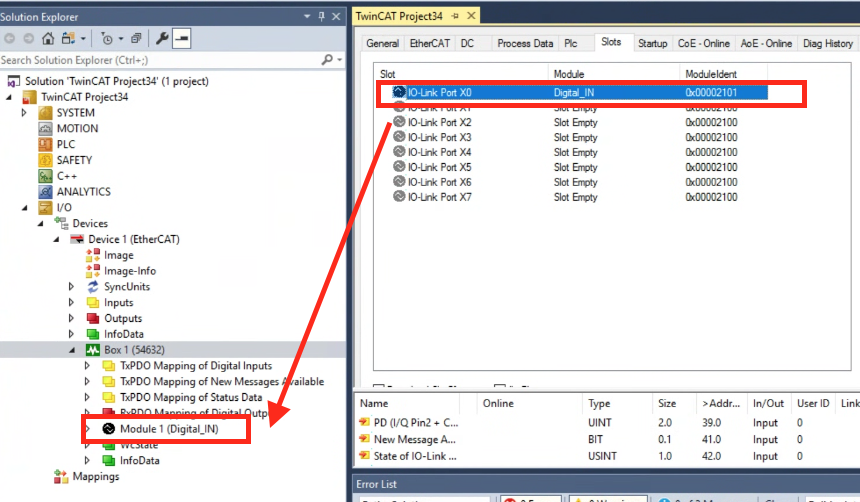Viewport: 860px width, 502px height.
Task: Click the Solution Explorer auto-hide pin icon
Action: pyautogui.click(x=321, y=16)
